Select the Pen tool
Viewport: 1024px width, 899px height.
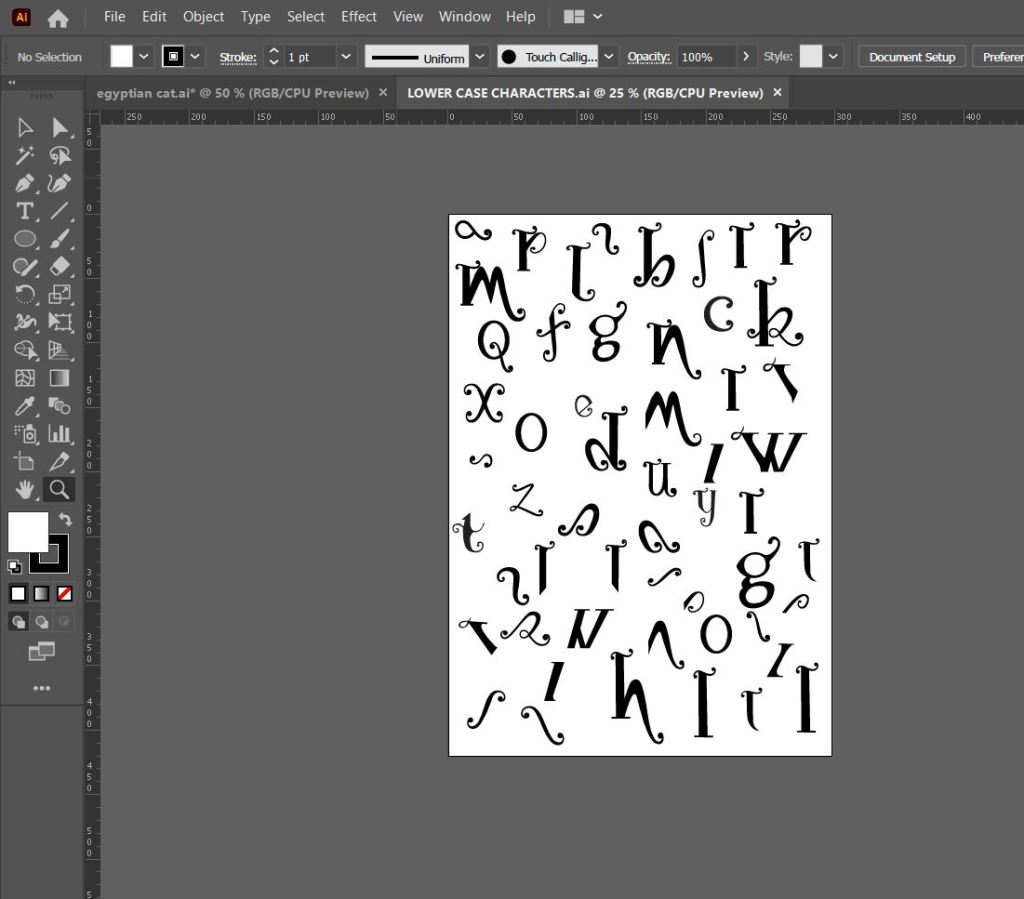click(25, 183)
